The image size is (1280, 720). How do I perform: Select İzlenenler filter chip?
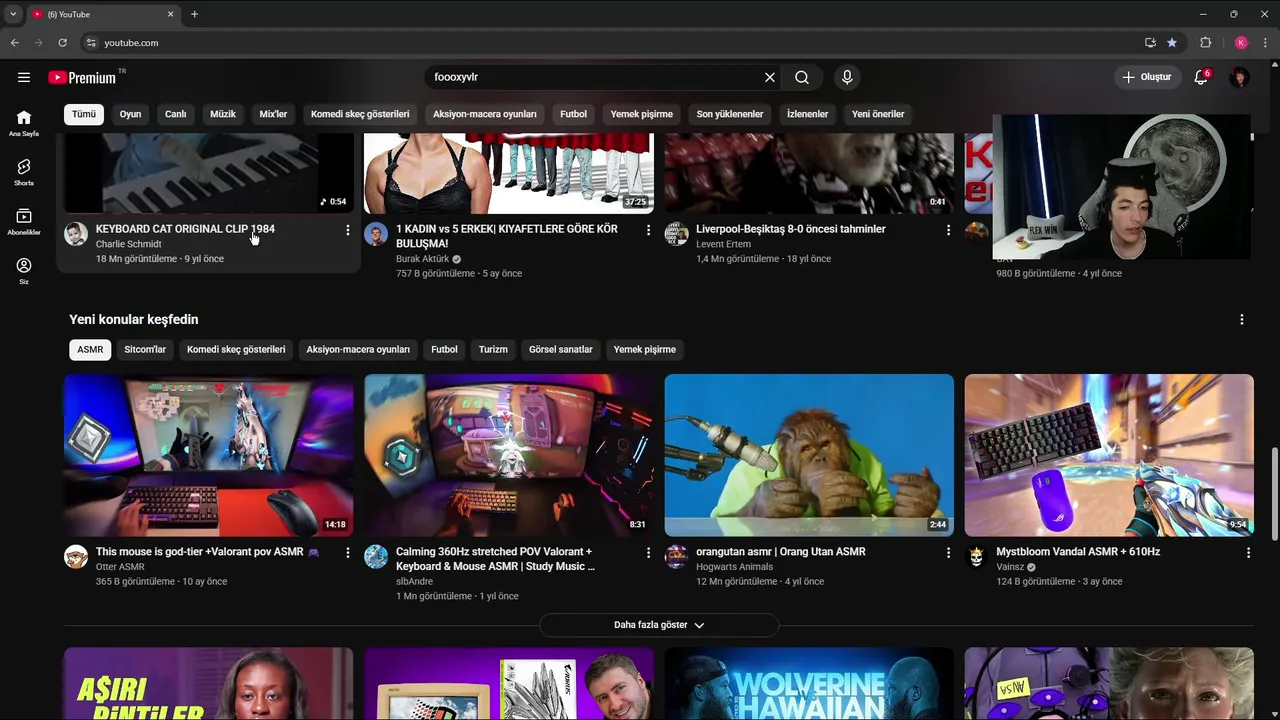tap(808, 114)
